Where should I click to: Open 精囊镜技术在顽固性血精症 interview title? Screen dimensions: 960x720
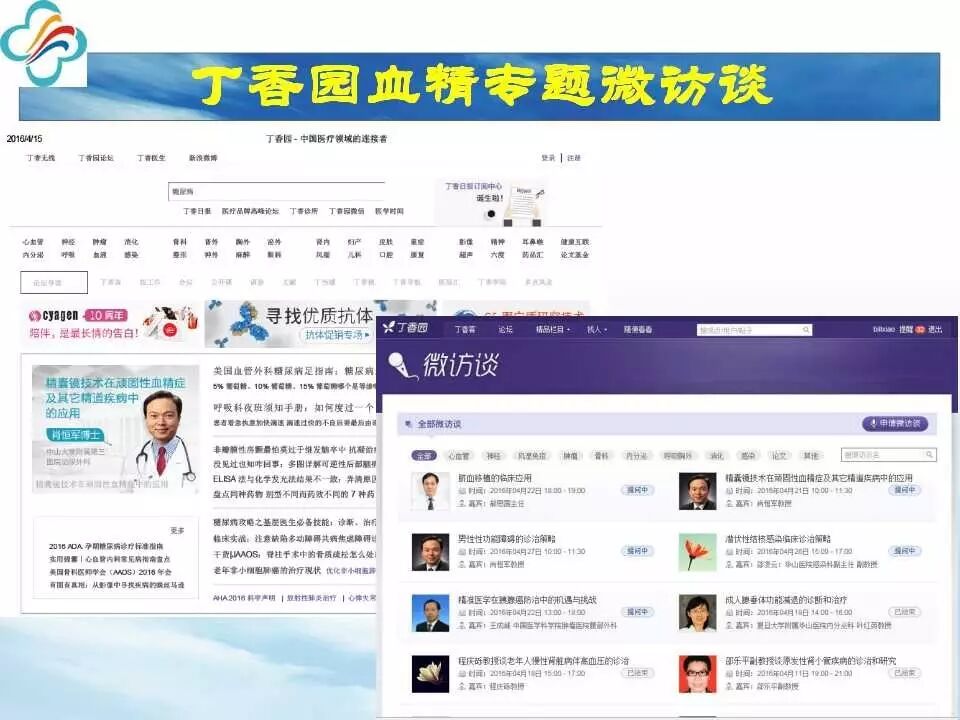(819, 478)
